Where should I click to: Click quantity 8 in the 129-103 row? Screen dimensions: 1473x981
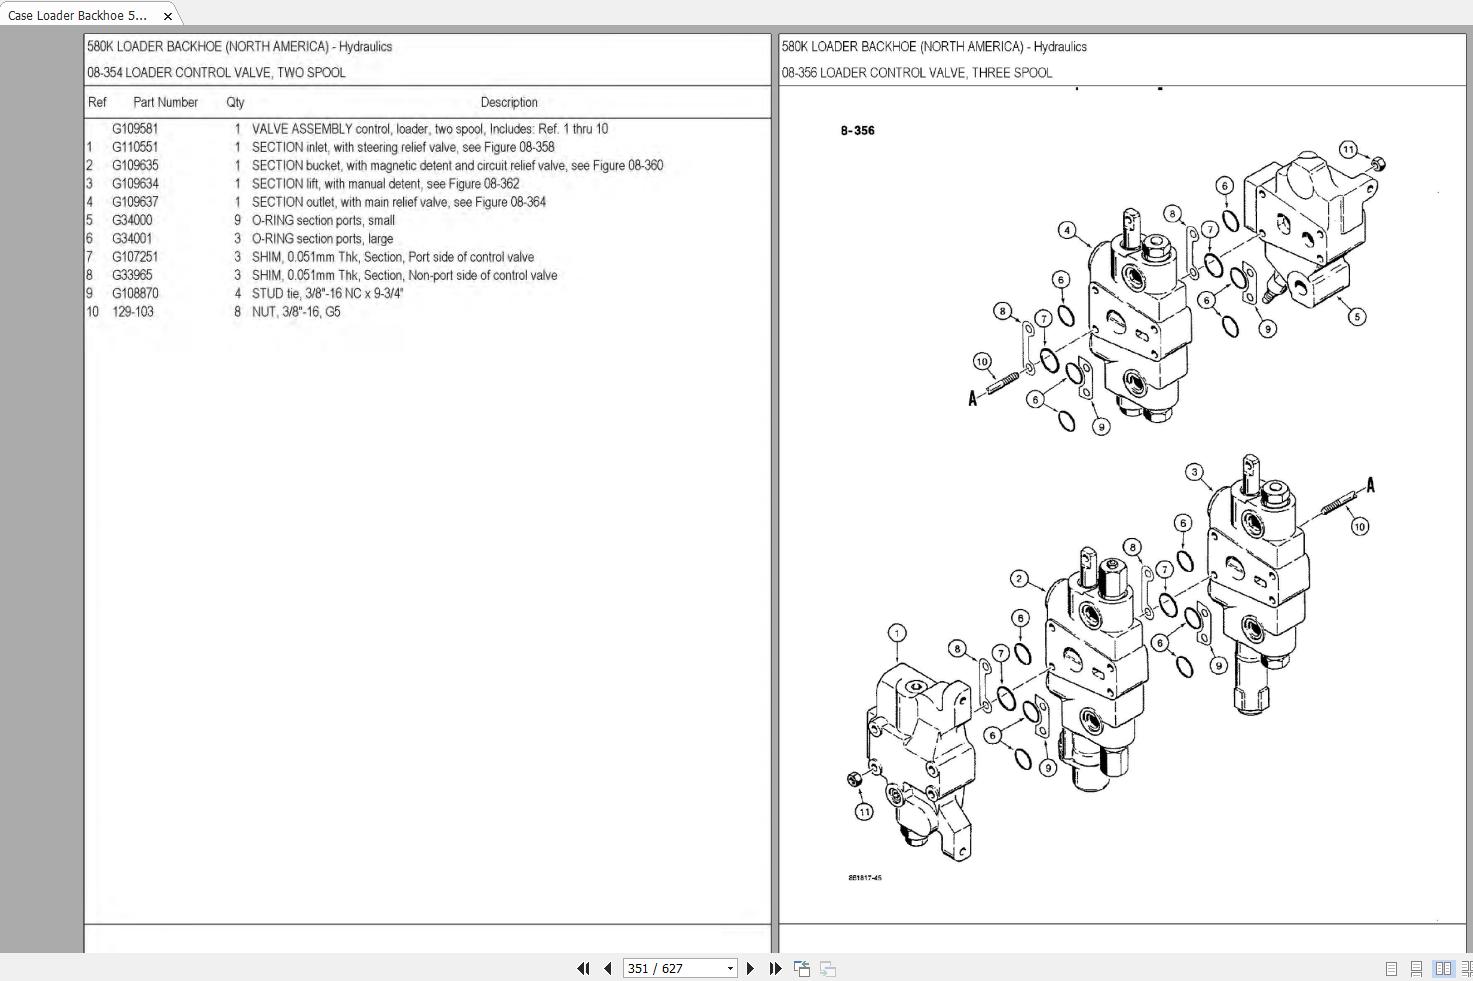tap(237, 312)
